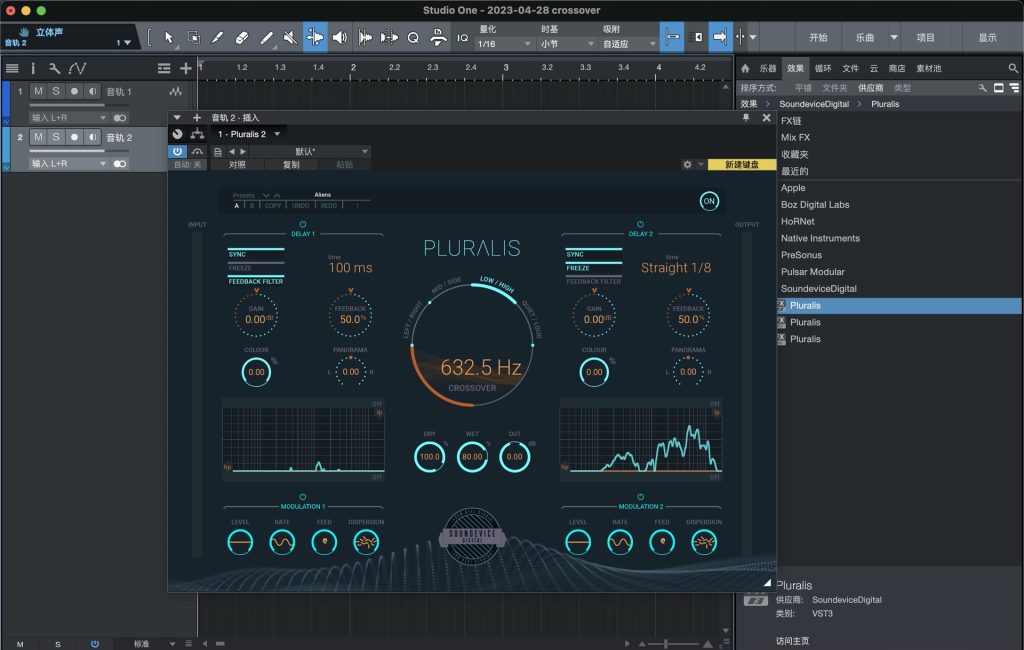Add an insert with plus in plugin header
The height and width of the screenshot is (650, 1024).
pos(197,118)
